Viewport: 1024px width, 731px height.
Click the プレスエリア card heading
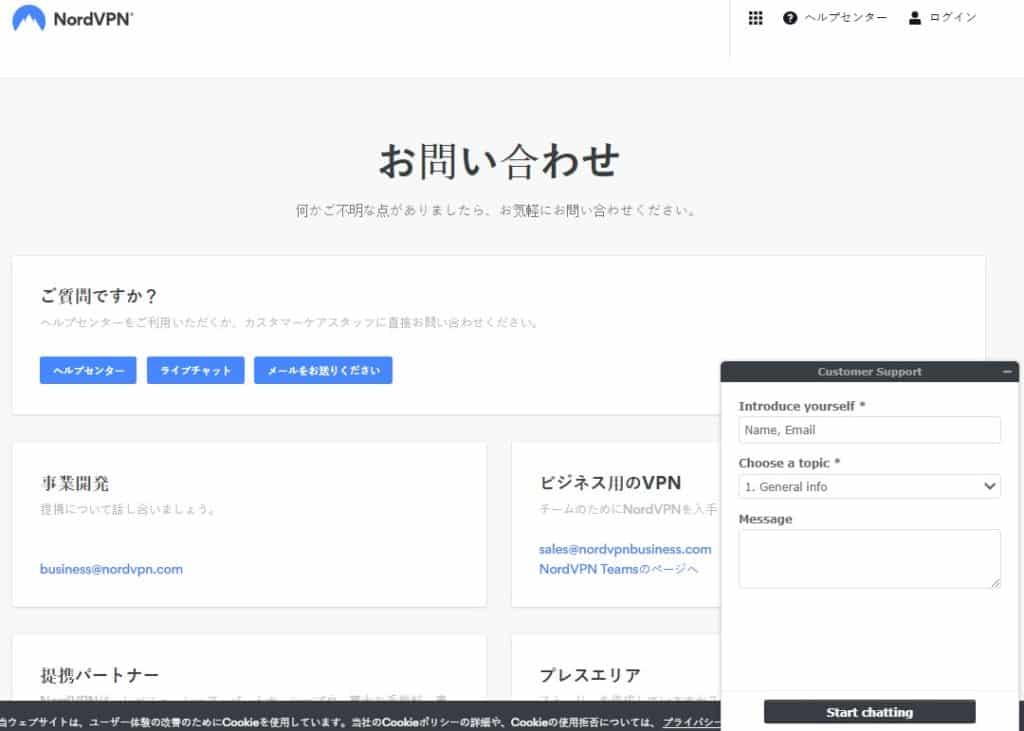coord(590,675)
